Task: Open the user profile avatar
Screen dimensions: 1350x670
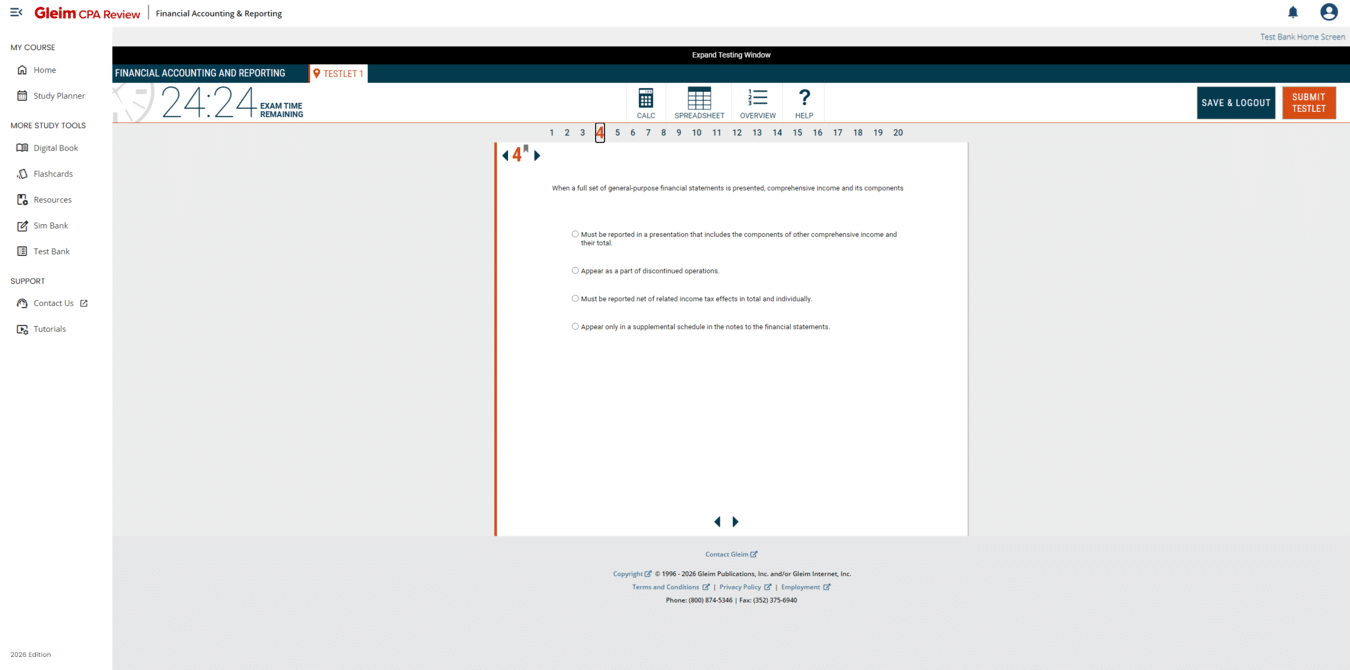Action: pos(1328,12)
